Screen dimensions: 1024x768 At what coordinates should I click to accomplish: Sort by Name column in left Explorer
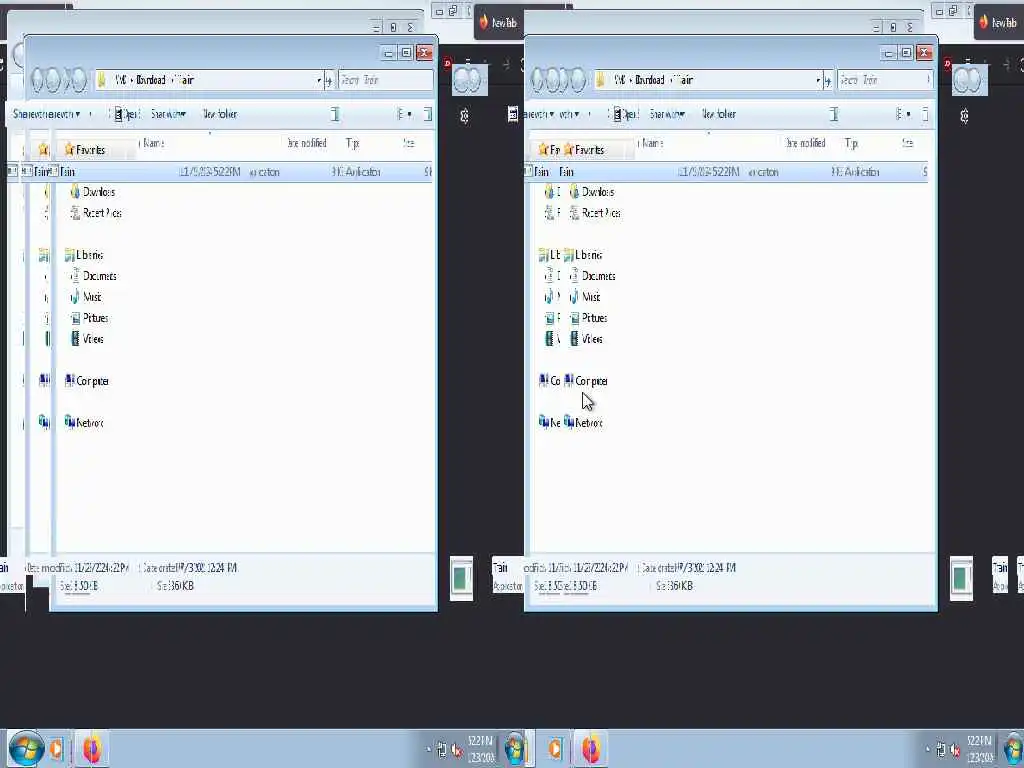[x=154, y=143]
